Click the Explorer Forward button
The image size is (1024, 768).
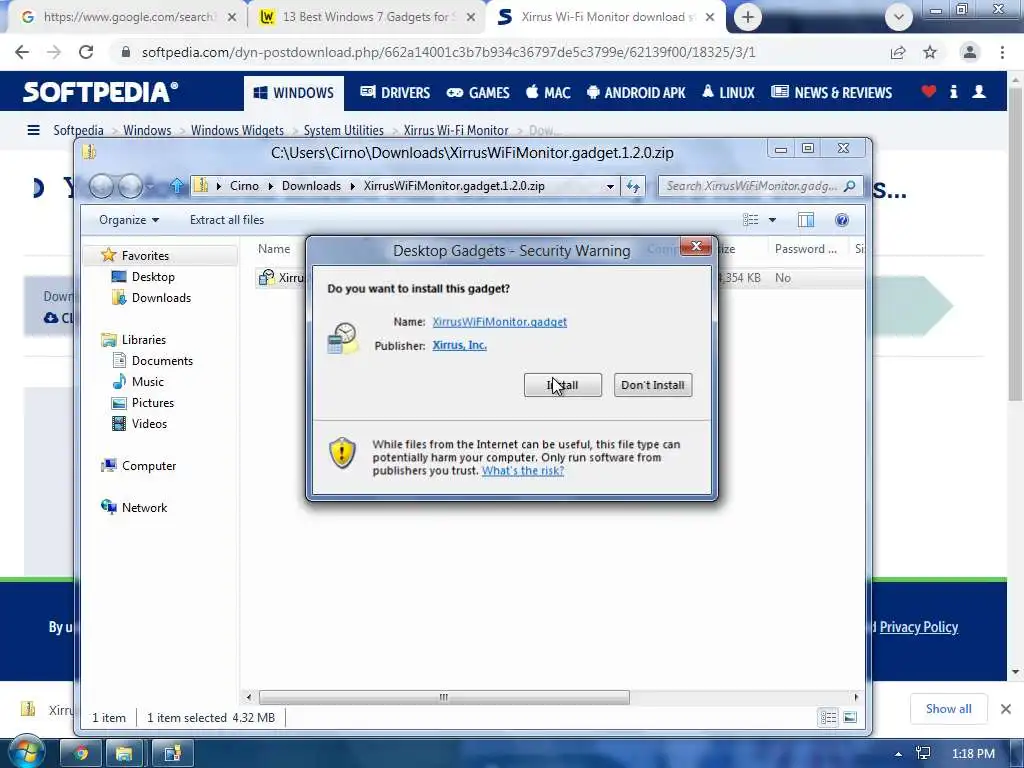[130, 186]
